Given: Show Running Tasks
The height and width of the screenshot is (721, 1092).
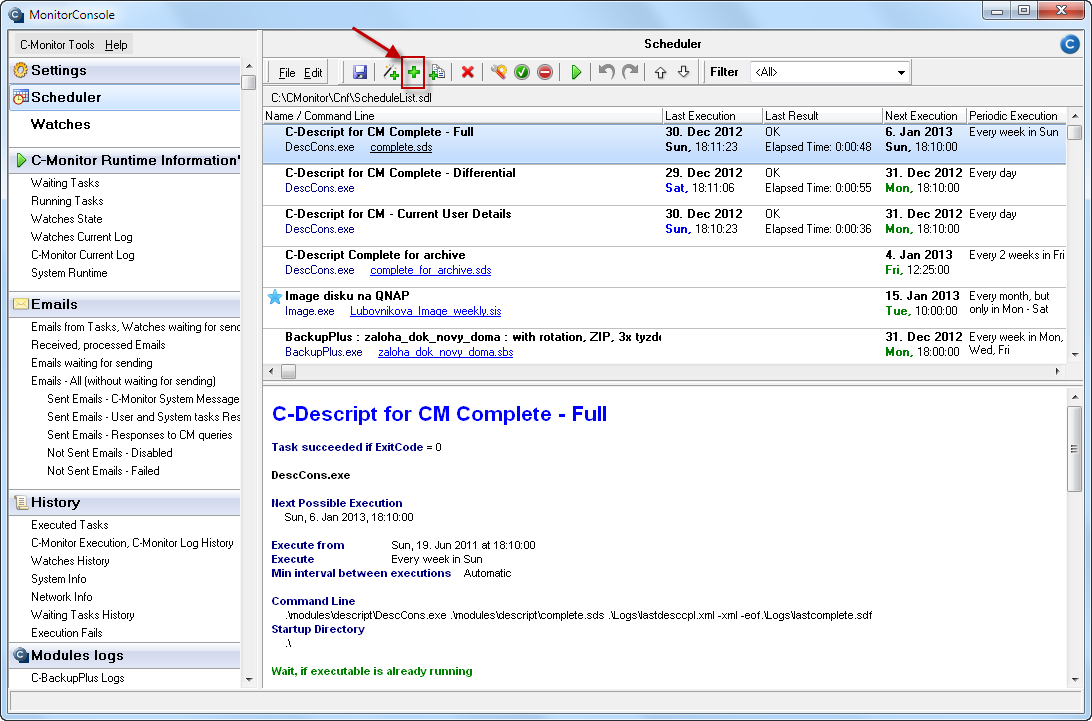Looking at the screenshot, I should pyautogui.click(x=67, y=201).
